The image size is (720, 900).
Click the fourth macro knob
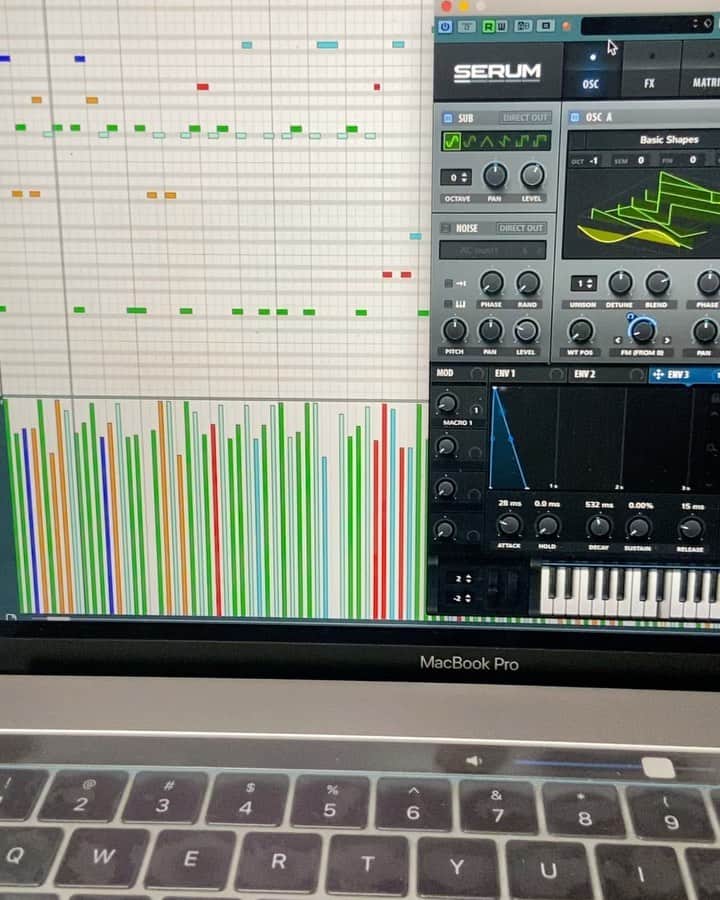coord(445,529)
